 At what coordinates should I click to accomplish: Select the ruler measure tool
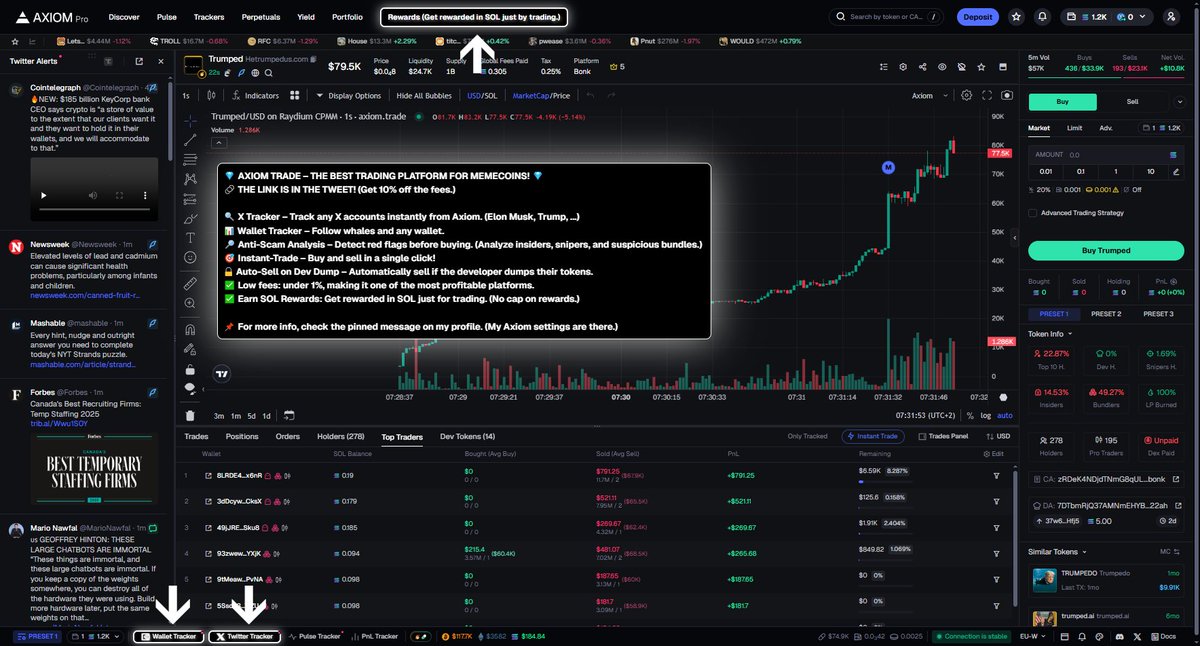tap(190, 285)
